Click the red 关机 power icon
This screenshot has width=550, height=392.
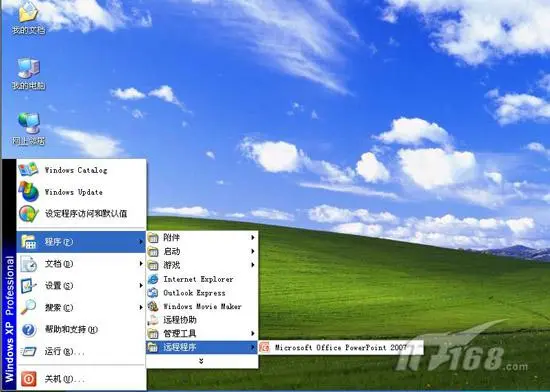(28, 379)
